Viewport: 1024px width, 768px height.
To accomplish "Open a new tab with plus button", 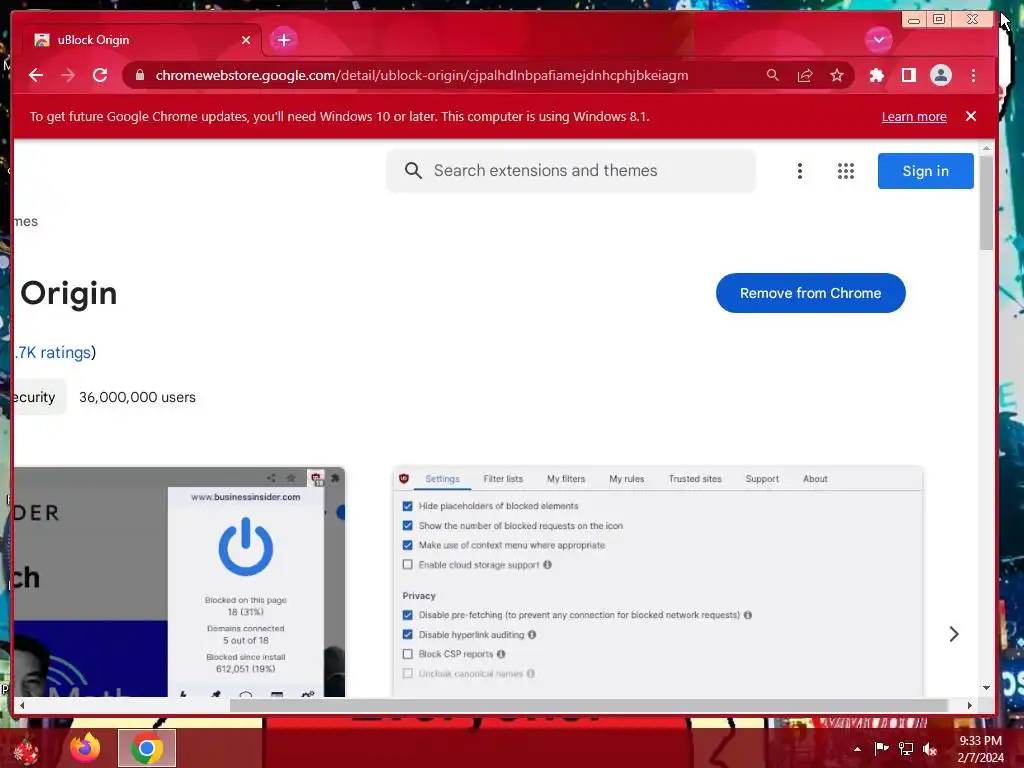I will click(283, 40).
